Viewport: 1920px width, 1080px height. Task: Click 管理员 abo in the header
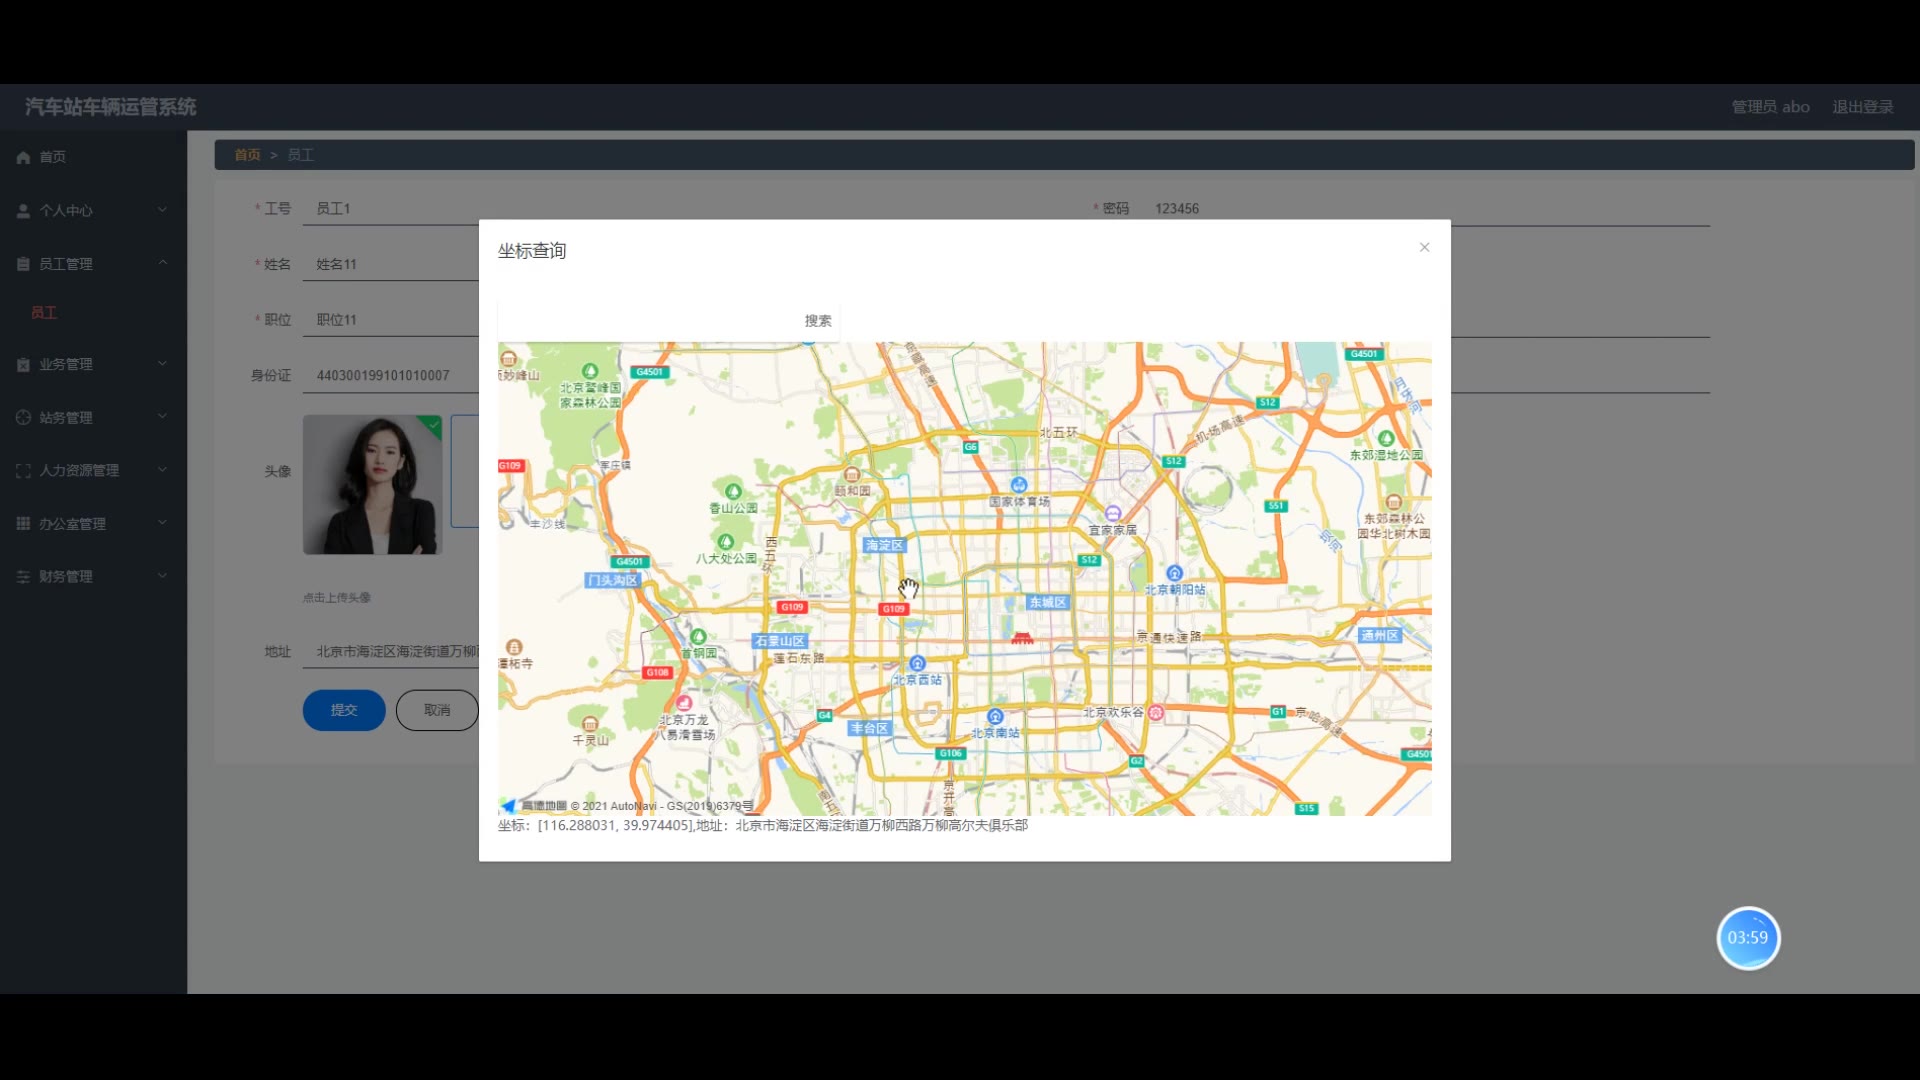point(1771,107)
